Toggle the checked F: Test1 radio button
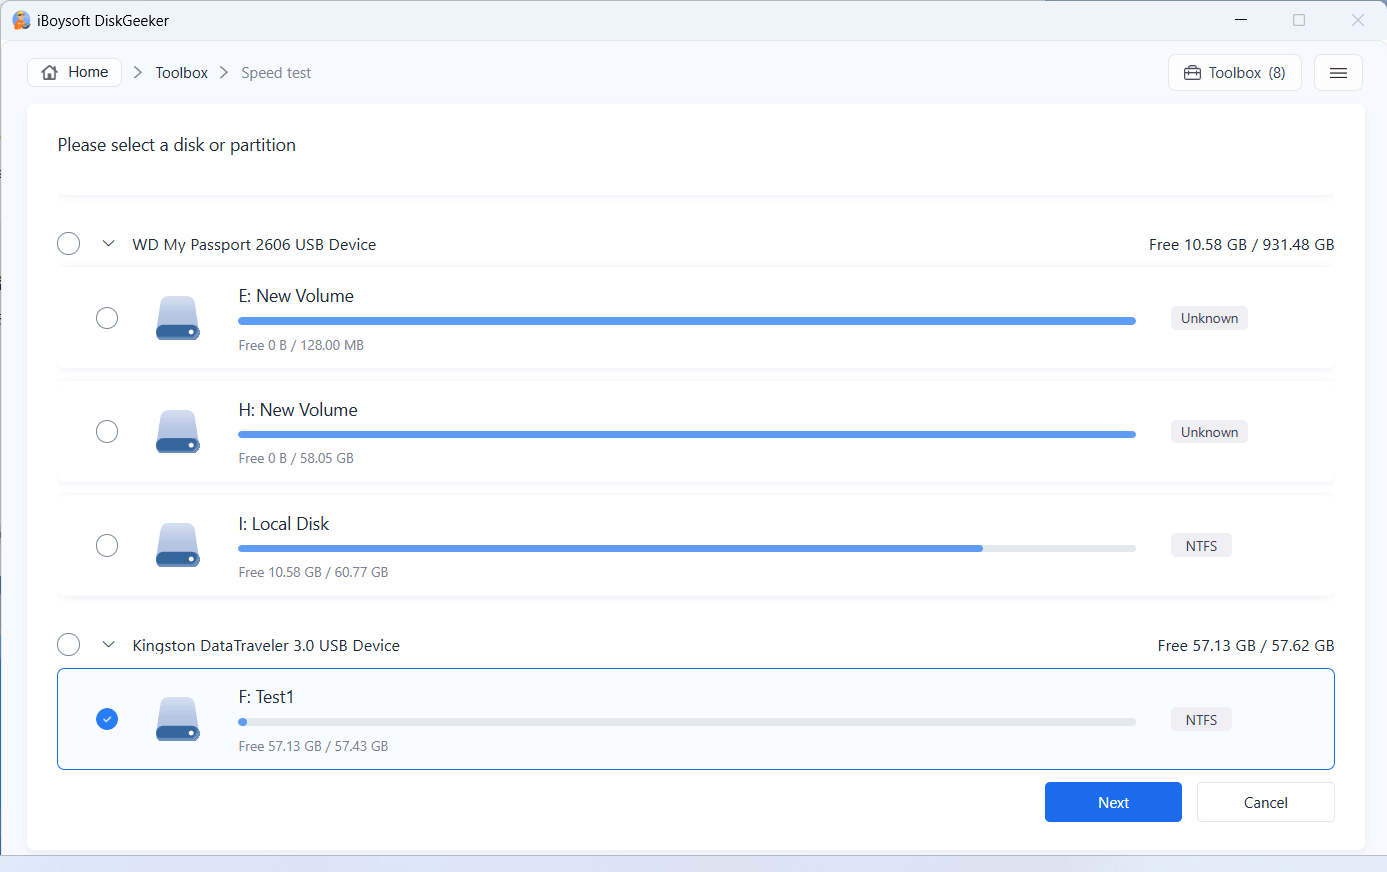 point(107,719)
